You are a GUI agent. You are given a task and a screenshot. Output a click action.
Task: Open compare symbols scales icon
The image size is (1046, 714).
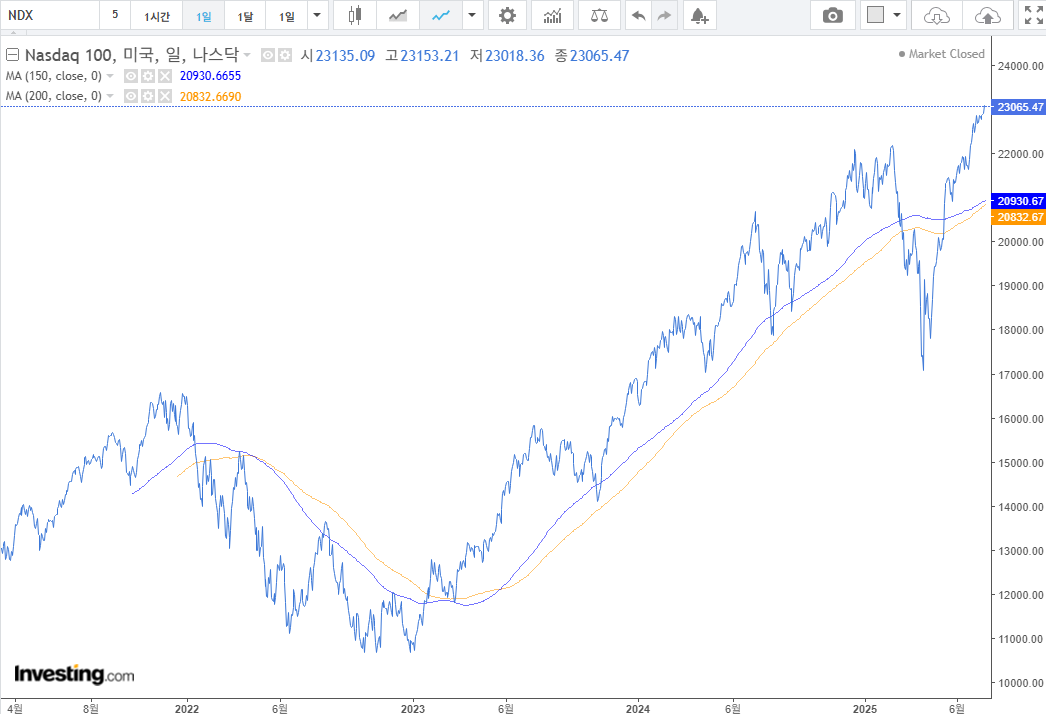(599, 15)
